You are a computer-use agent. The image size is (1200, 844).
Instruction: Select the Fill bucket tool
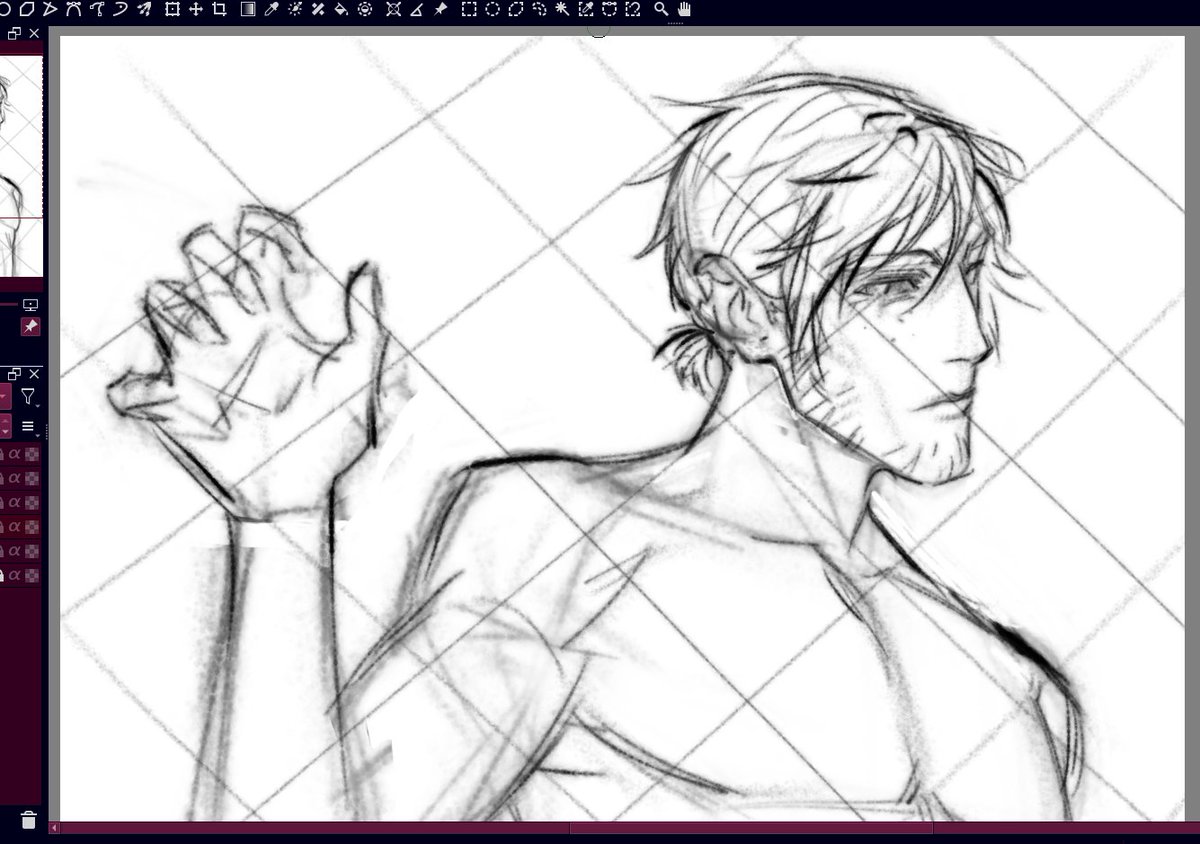tap(341, 9)
